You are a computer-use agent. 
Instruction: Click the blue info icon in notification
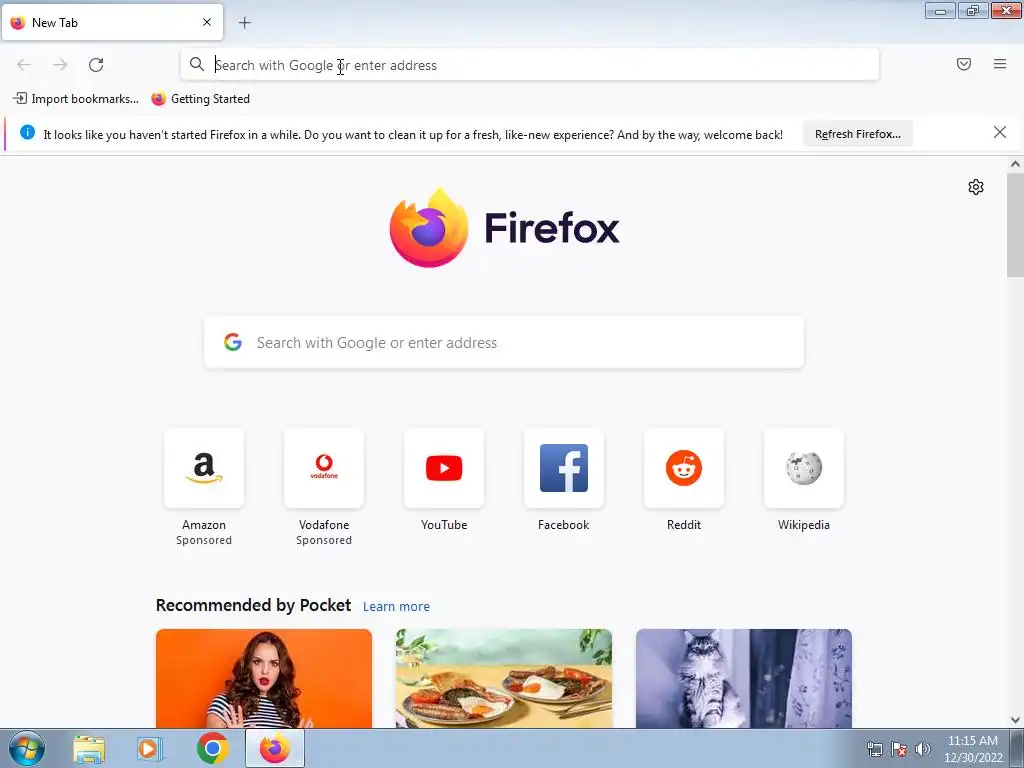click(x=27, y=132)
